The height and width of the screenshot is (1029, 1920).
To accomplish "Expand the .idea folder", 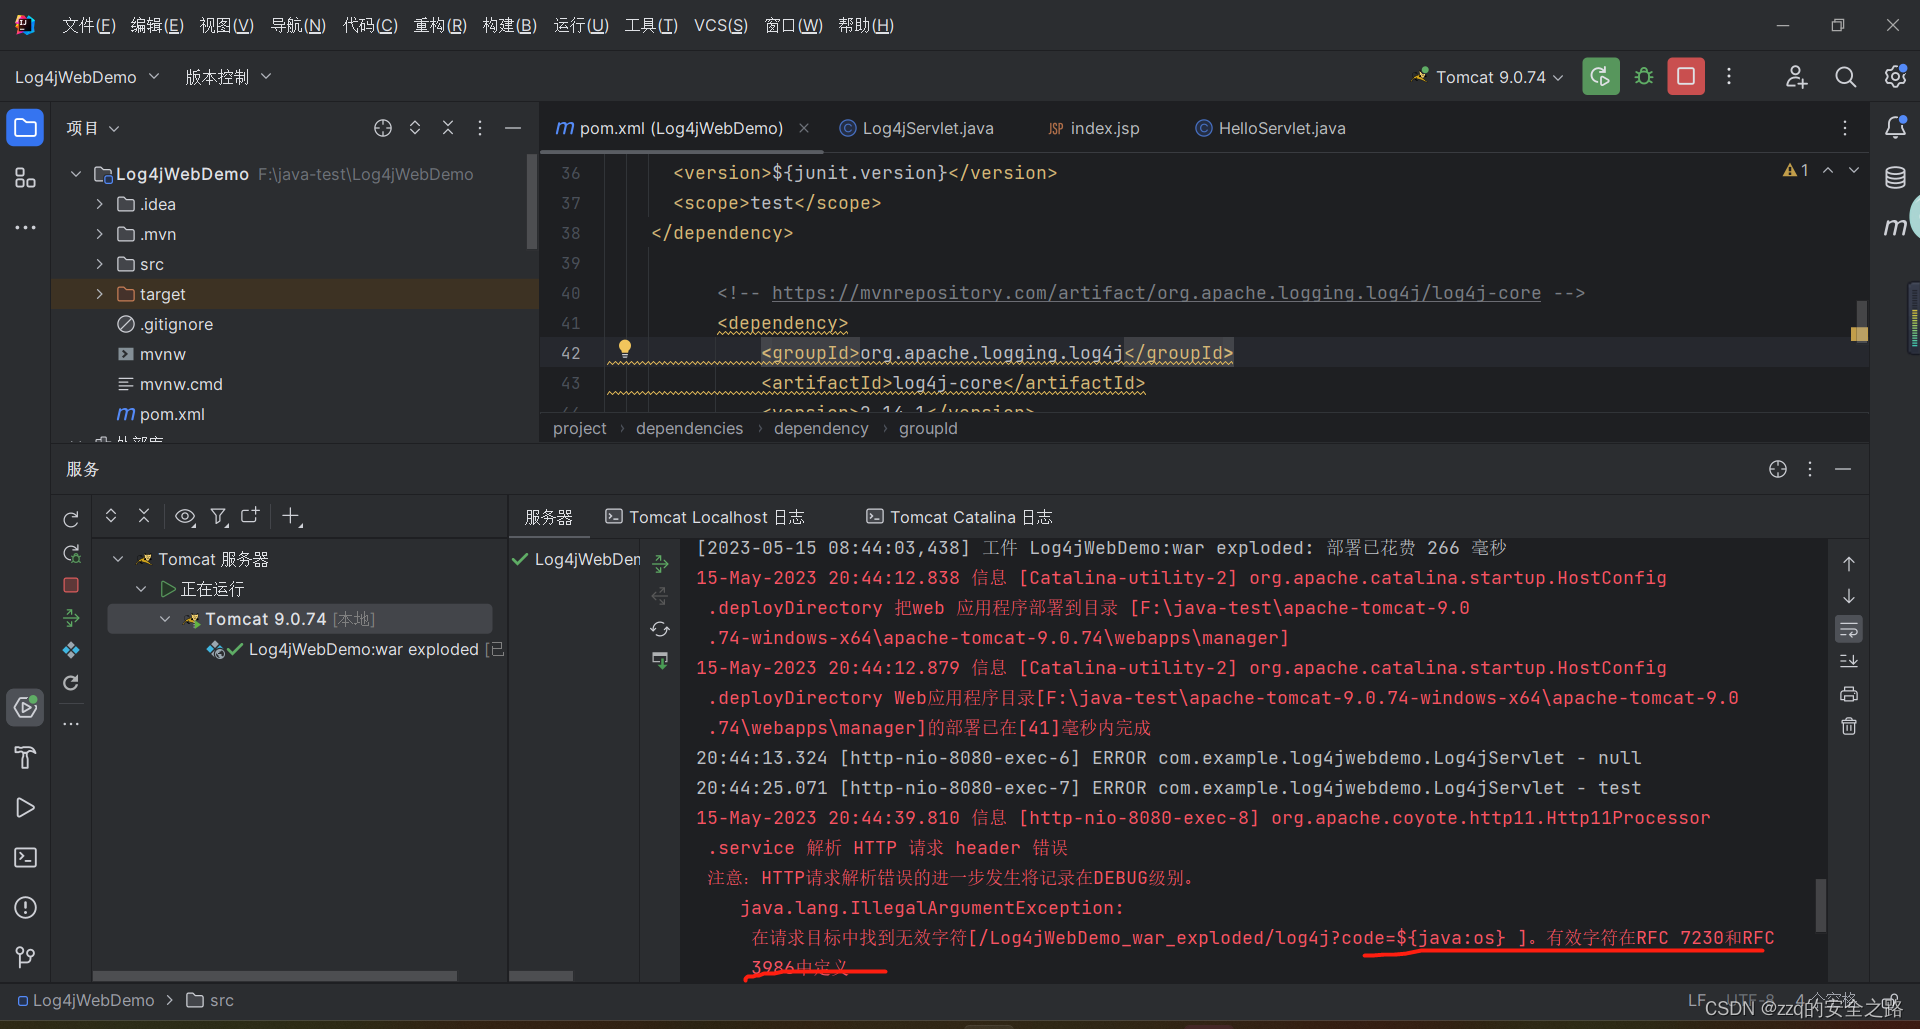I will click(x=99, y=204).
